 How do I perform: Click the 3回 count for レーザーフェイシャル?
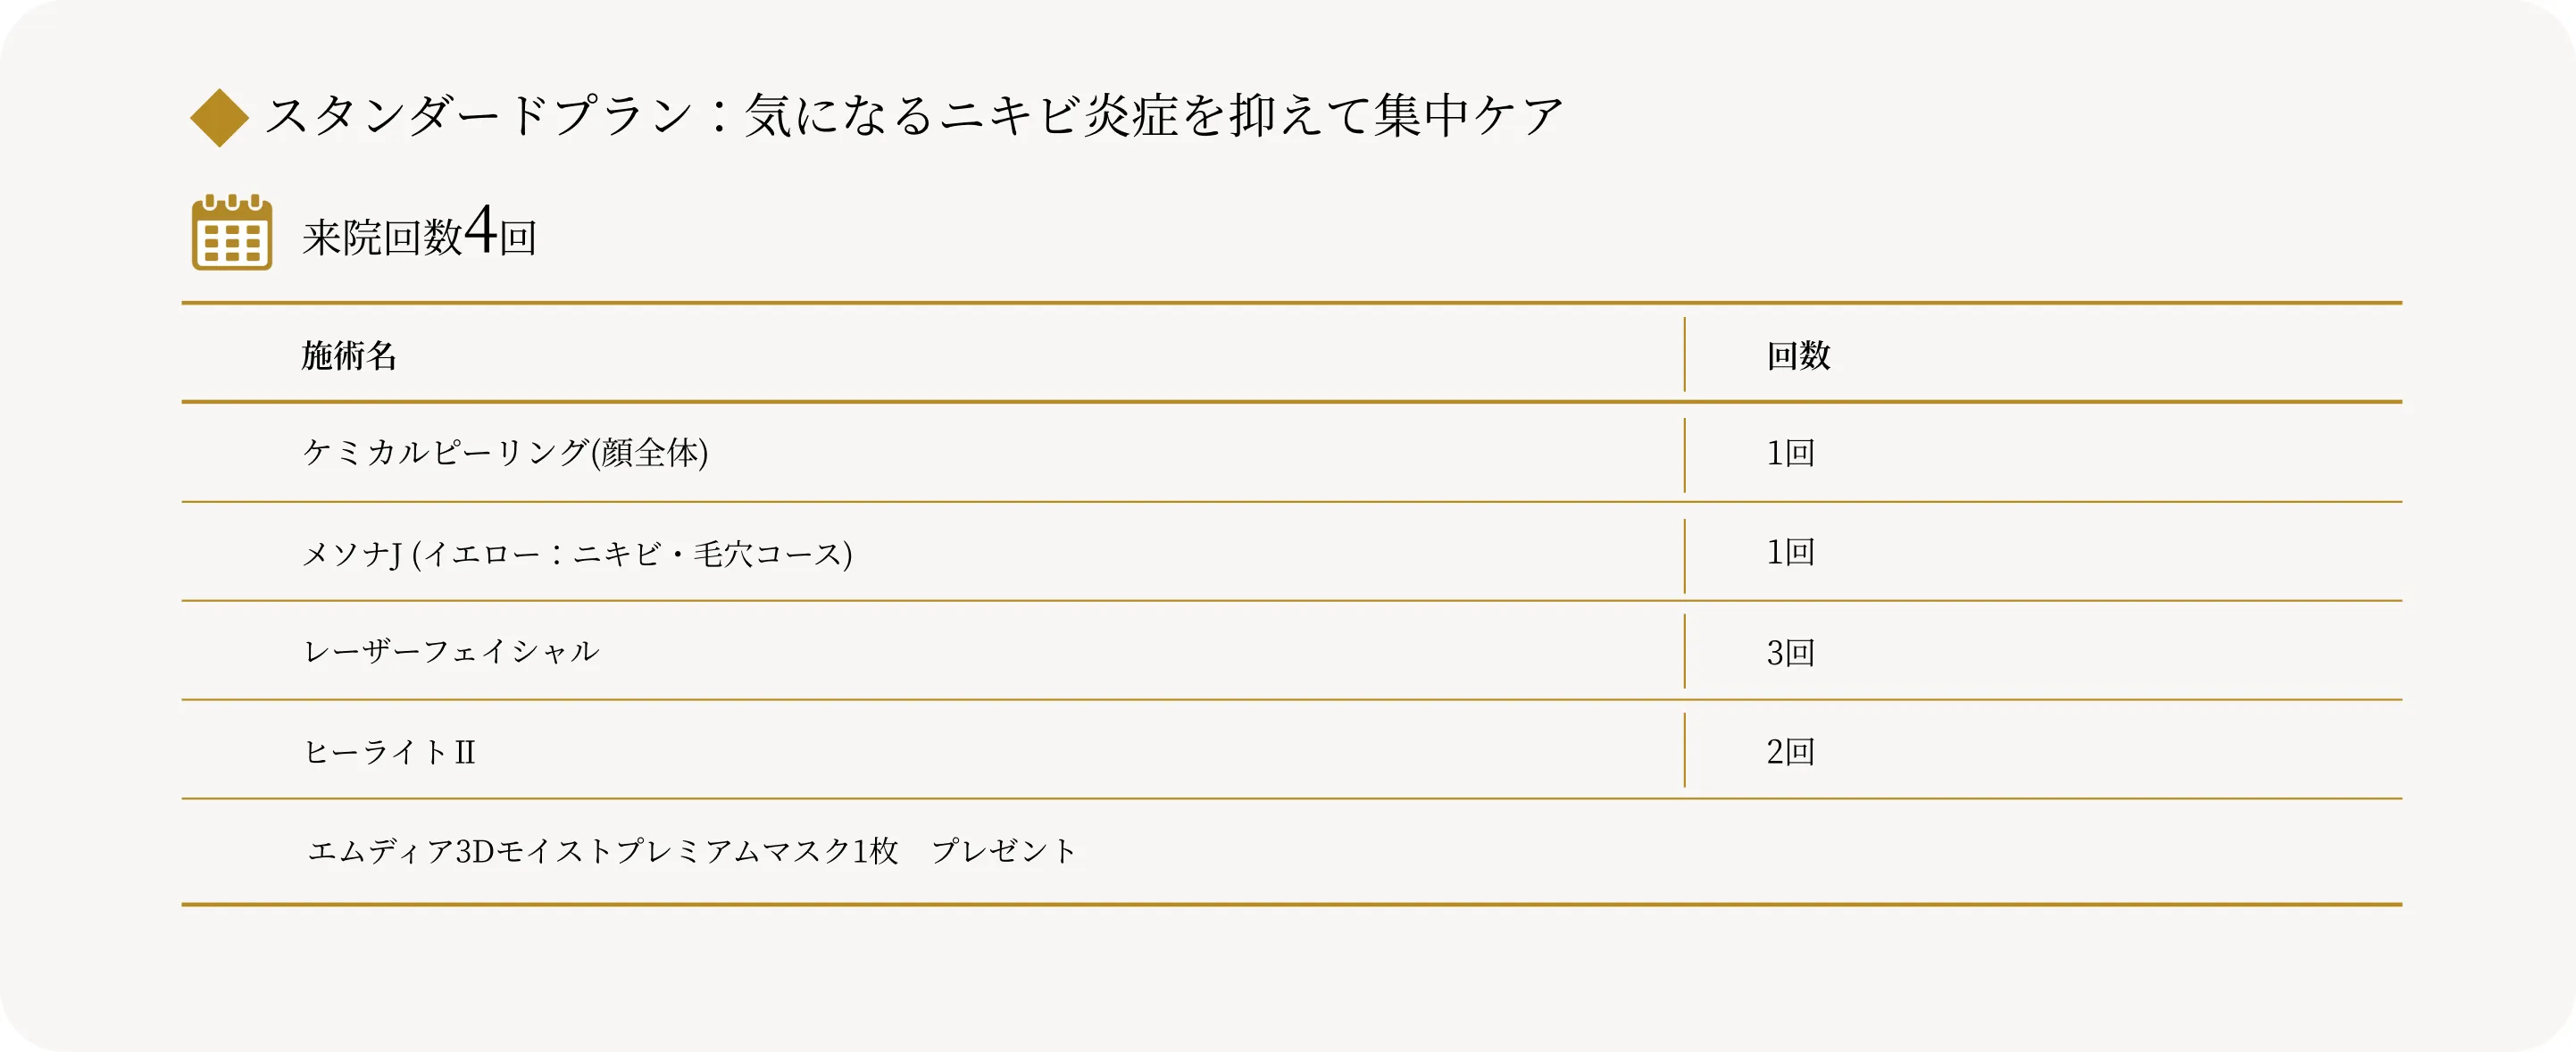tap(1790, 653)
